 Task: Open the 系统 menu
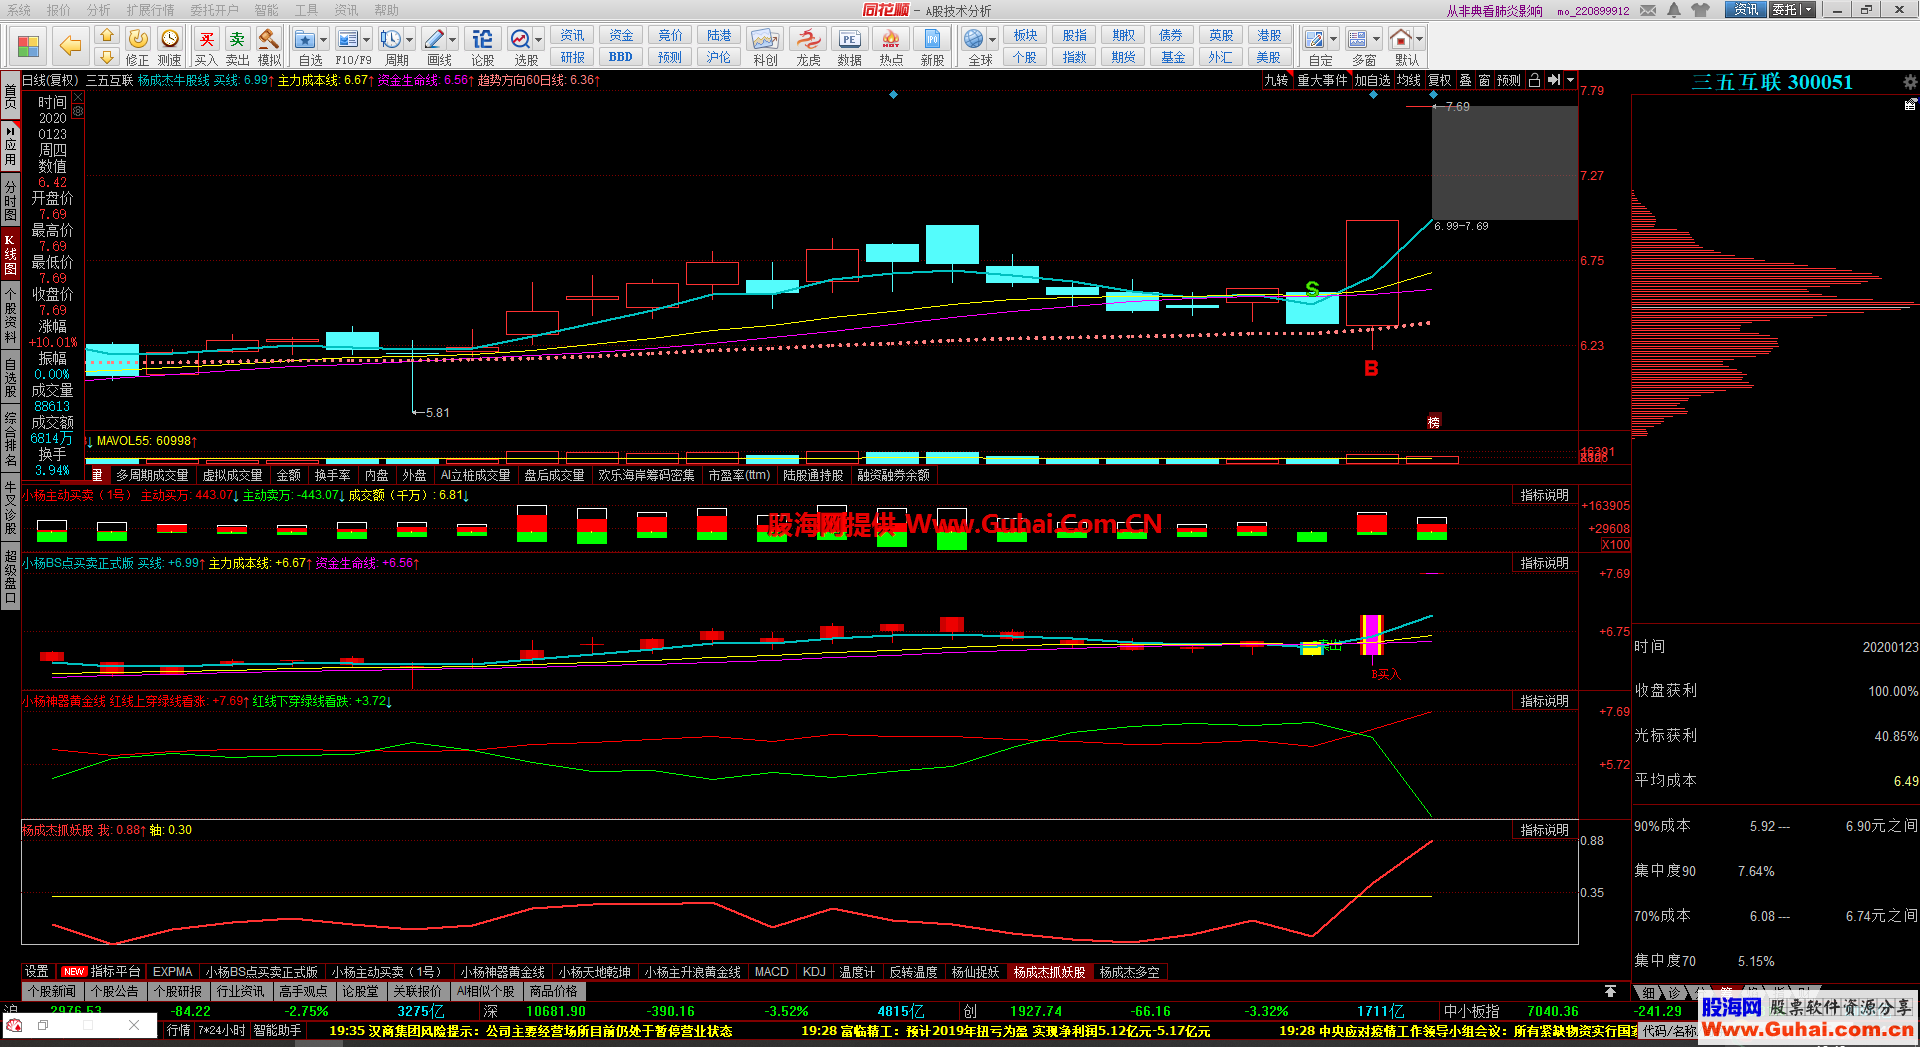point(19,10)
